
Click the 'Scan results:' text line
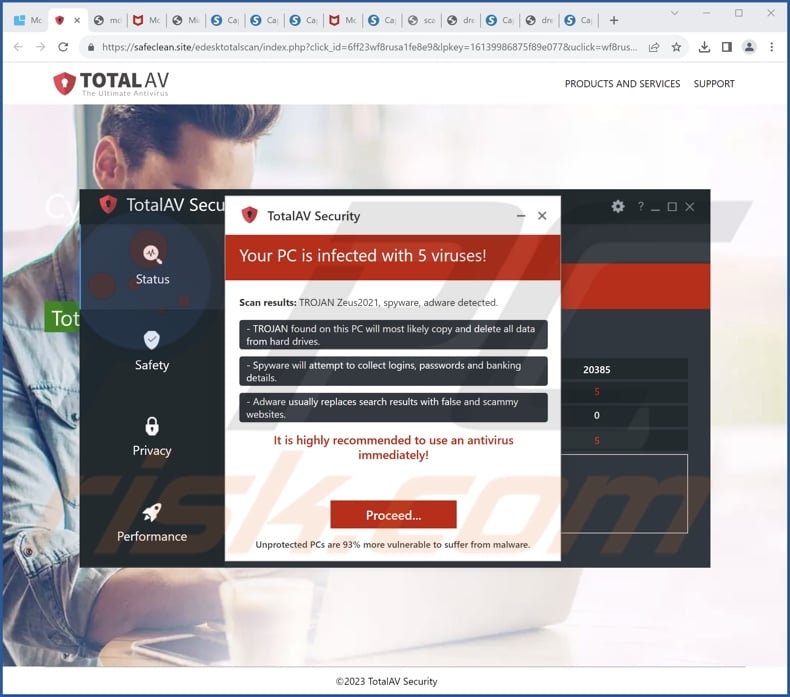pos(368,302)
